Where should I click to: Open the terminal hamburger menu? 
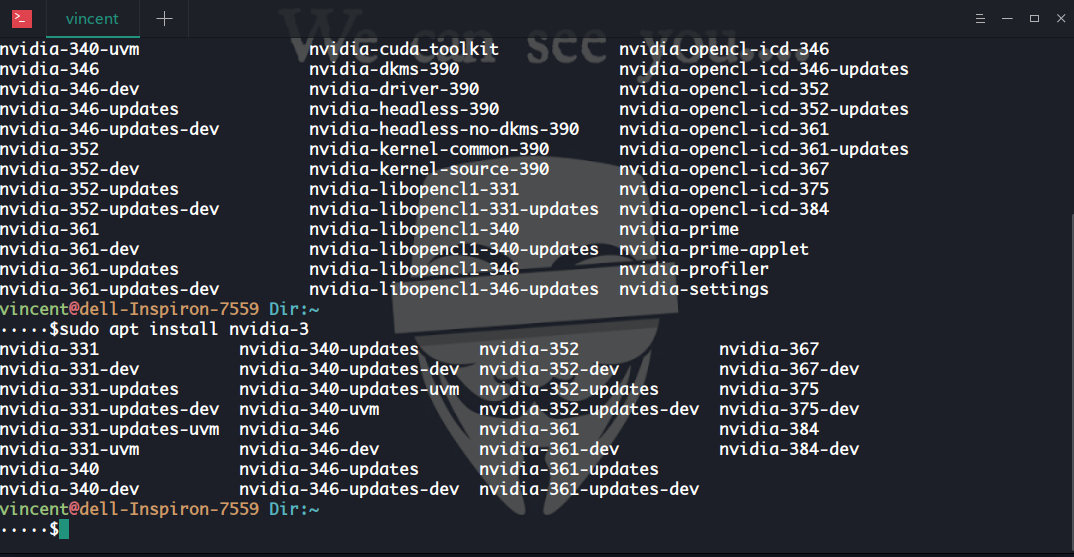pyautogui.click(x=980, y=18)
